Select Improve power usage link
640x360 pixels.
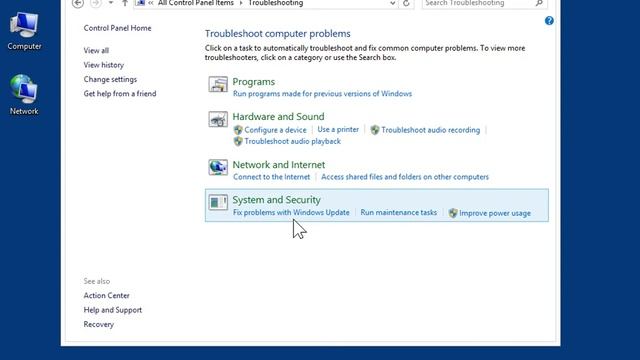coord(495,213)
